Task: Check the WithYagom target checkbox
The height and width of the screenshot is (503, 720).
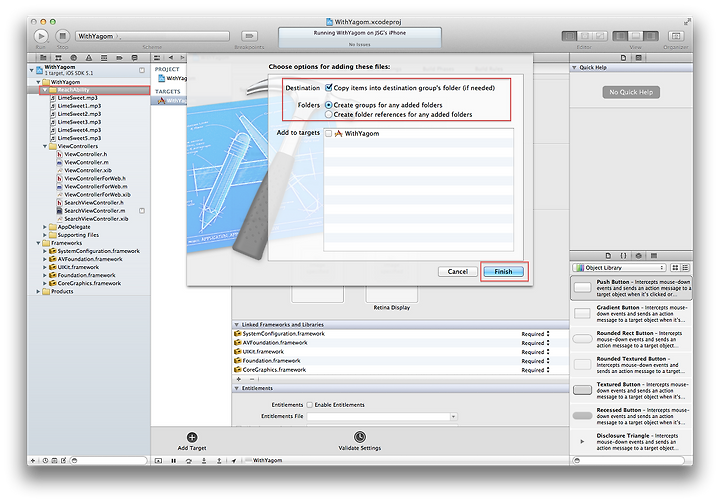Action: click(x=328, y=134)
